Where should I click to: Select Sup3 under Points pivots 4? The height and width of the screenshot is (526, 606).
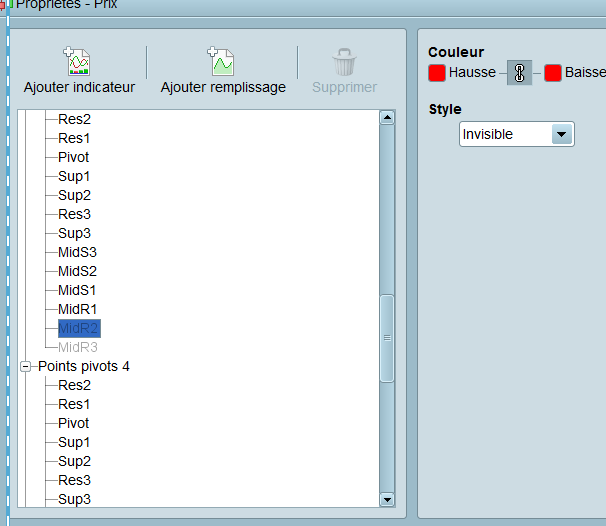click(x=74, y=499)
